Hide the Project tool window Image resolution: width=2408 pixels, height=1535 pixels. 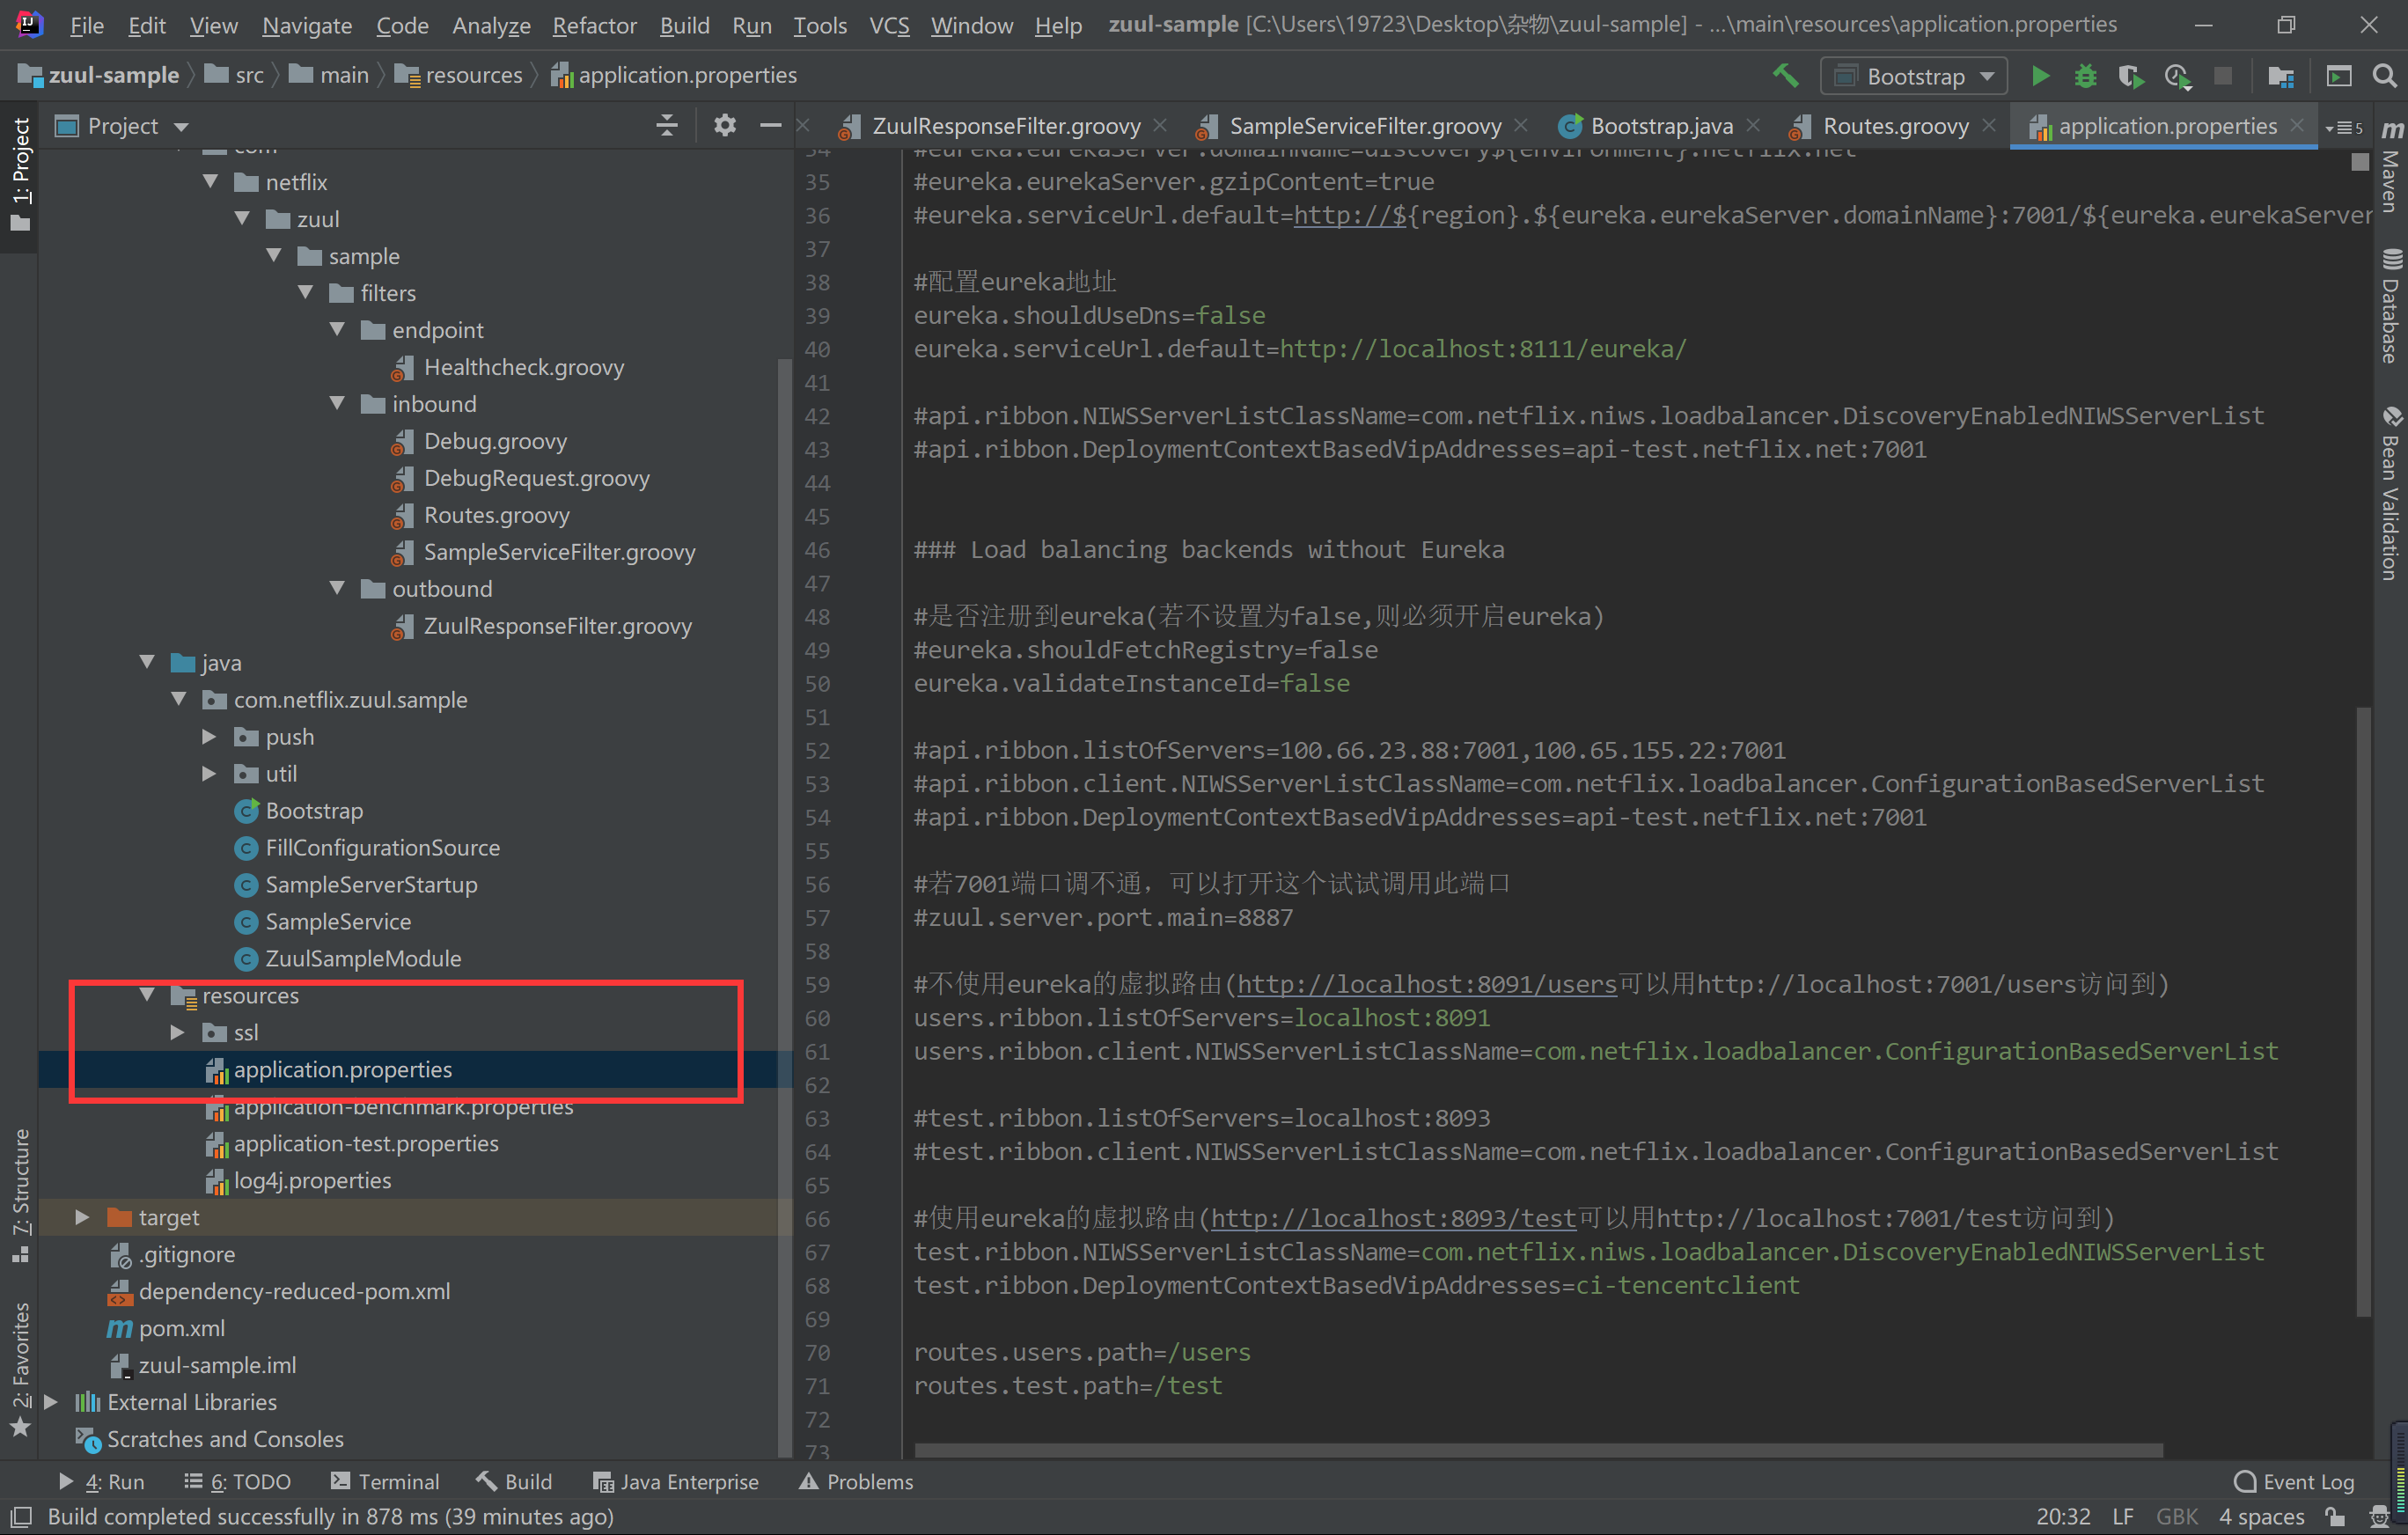[x=770, y=125]
